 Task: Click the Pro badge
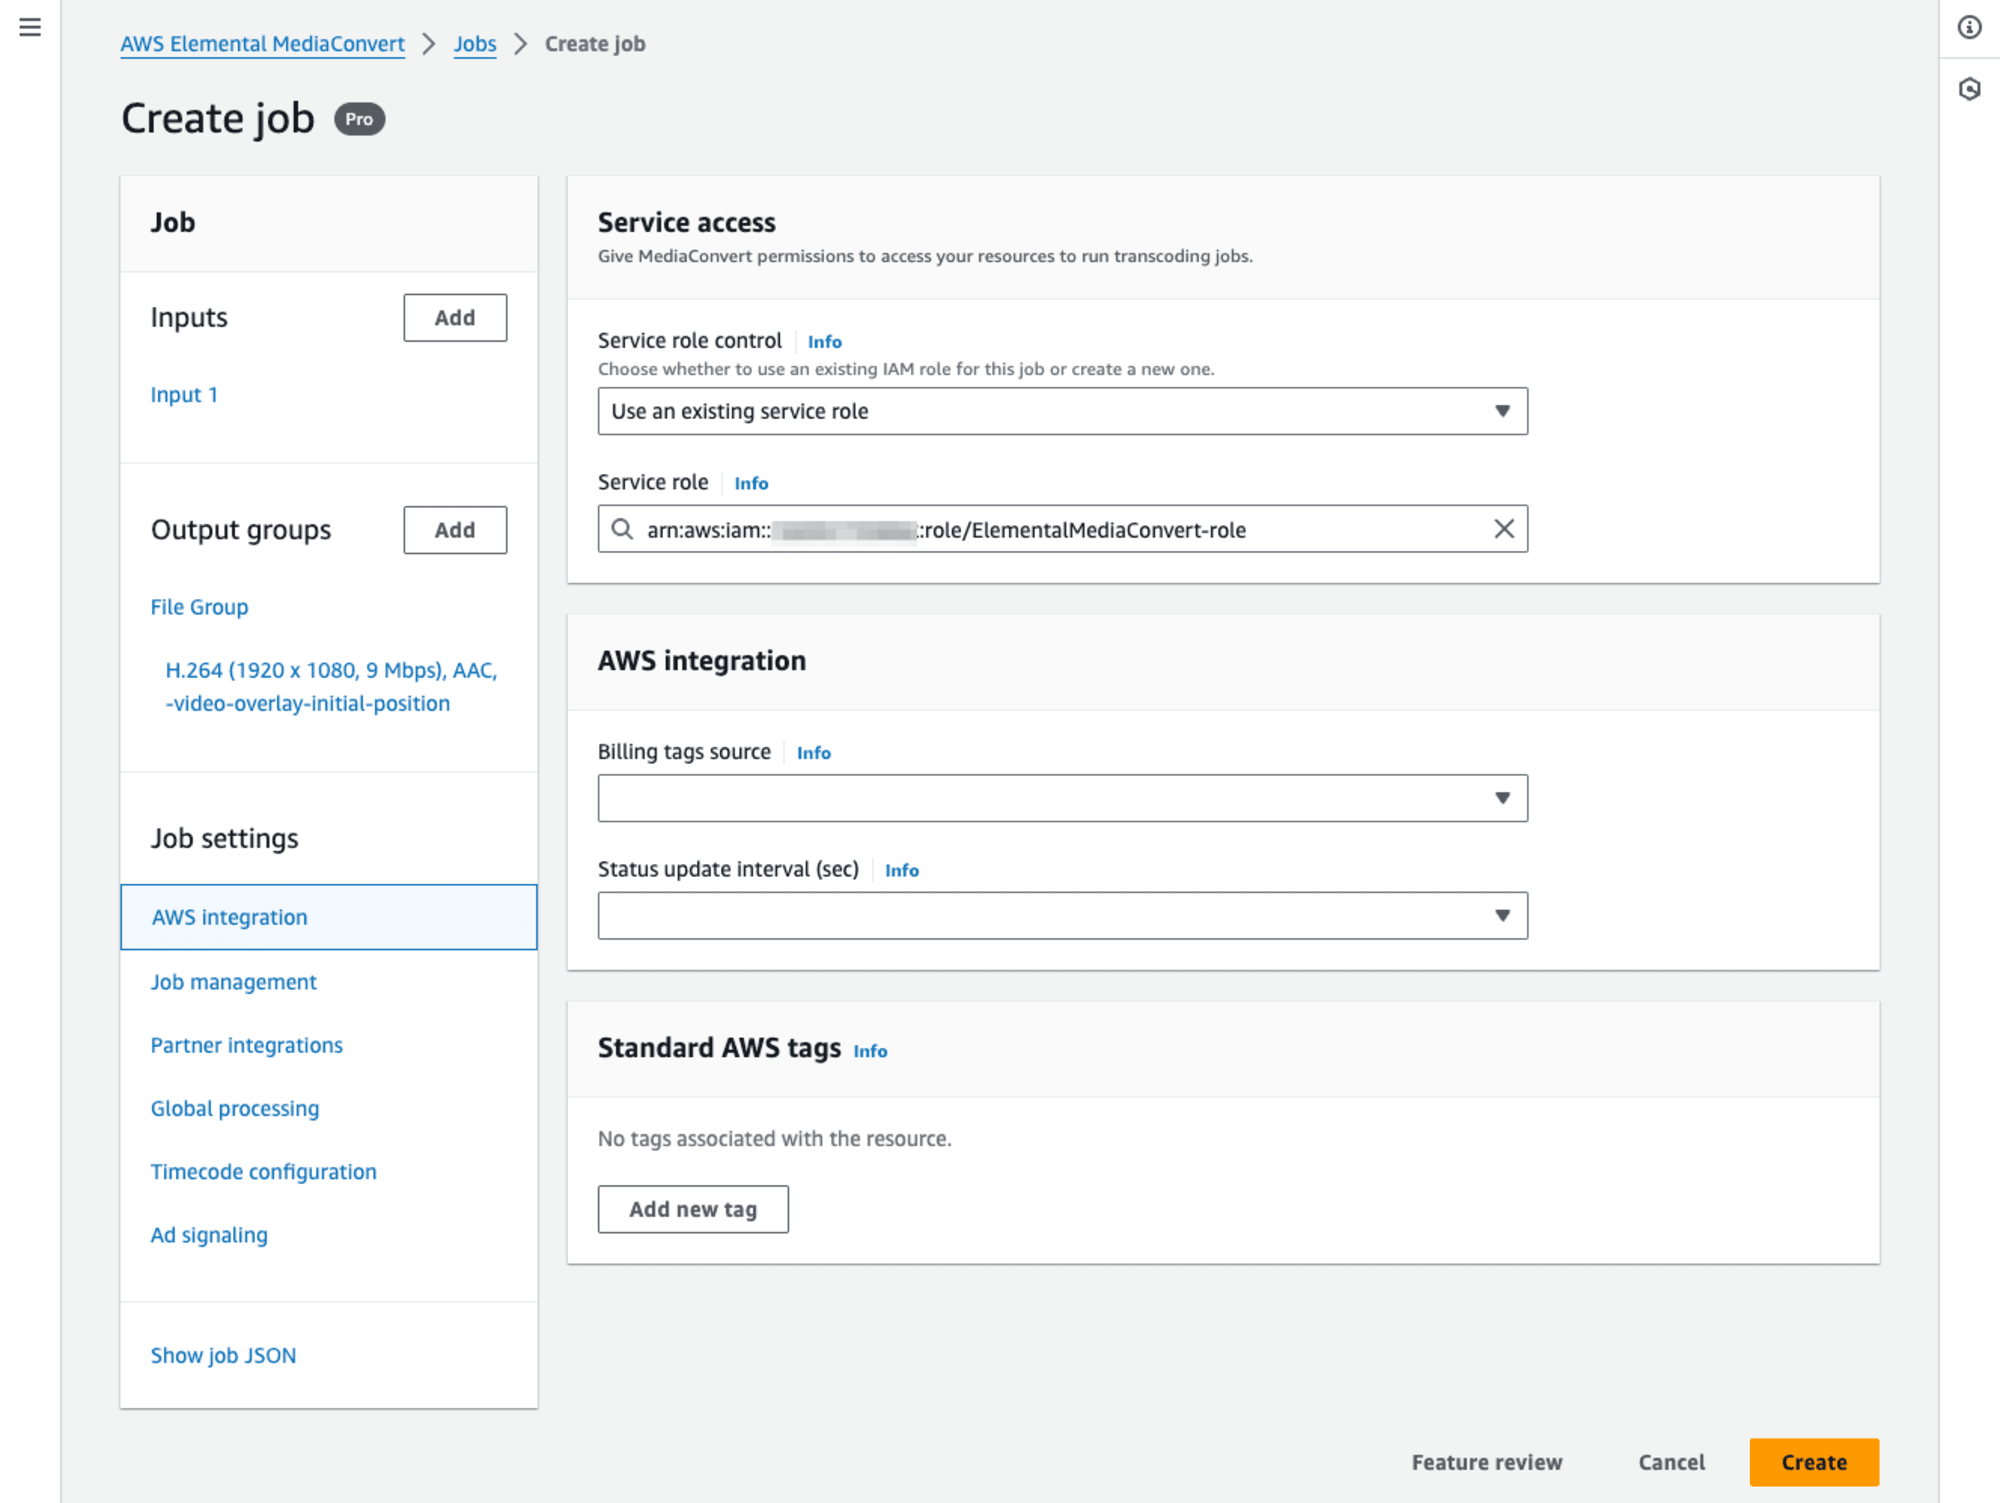(x=359, y=119)
